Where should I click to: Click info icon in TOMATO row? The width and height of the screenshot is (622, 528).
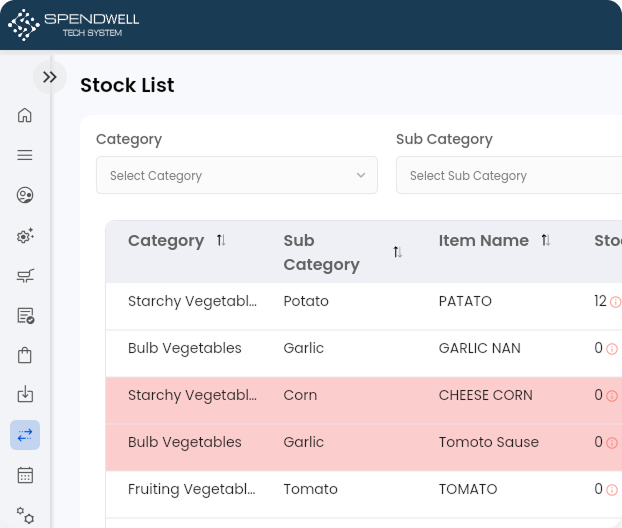point(612,490)
